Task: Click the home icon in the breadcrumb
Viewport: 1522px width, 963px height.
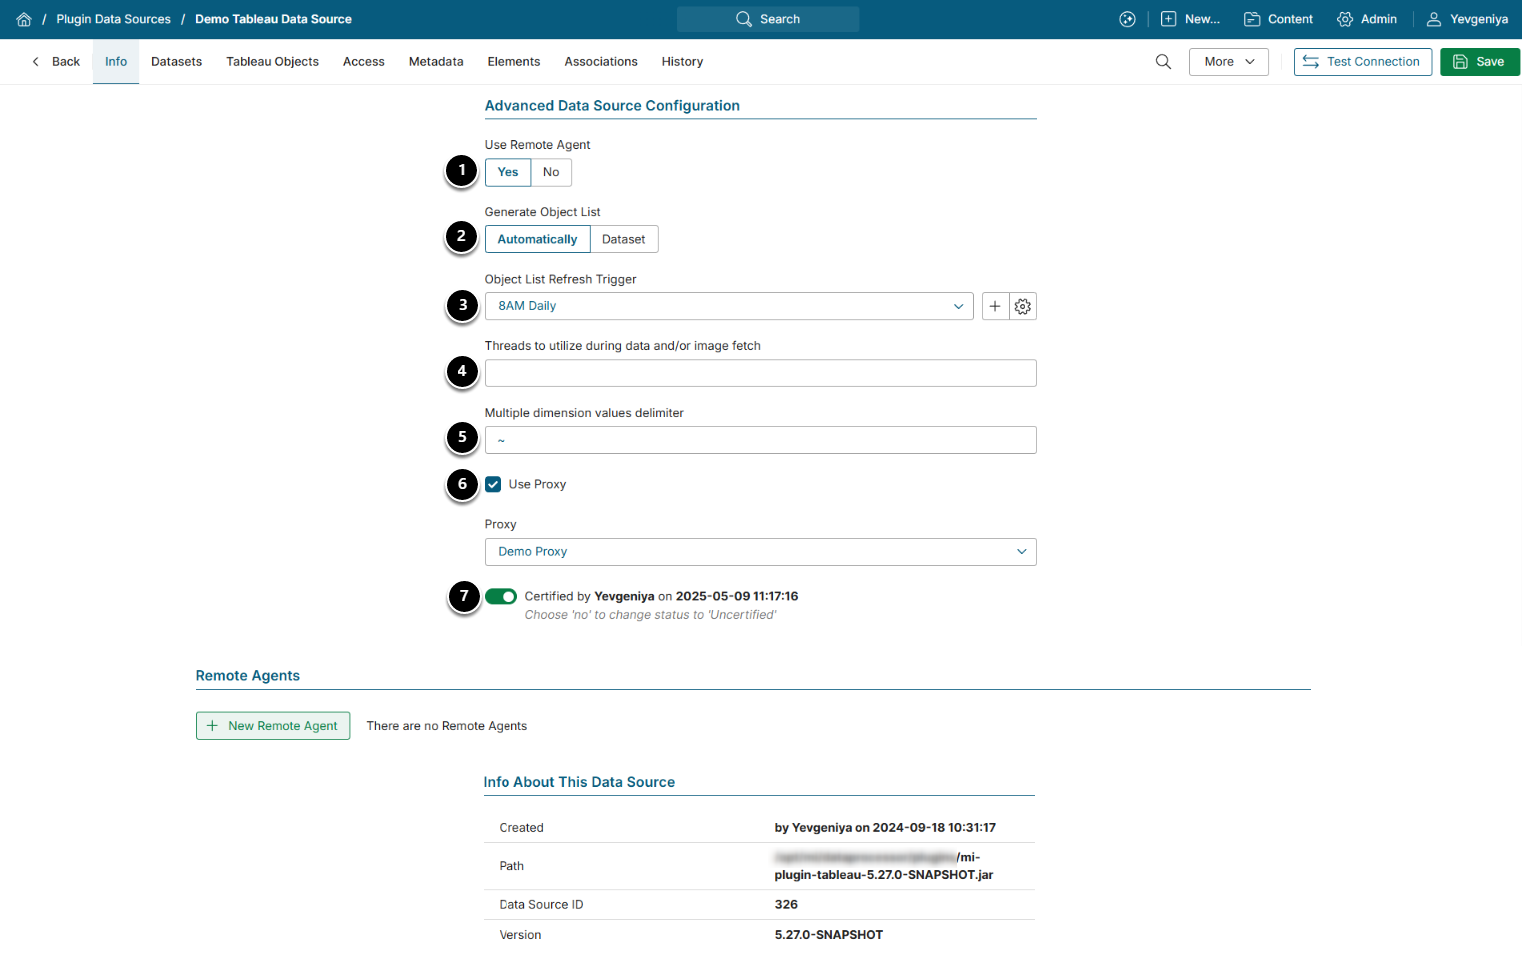Action: [x=24, y=19]
